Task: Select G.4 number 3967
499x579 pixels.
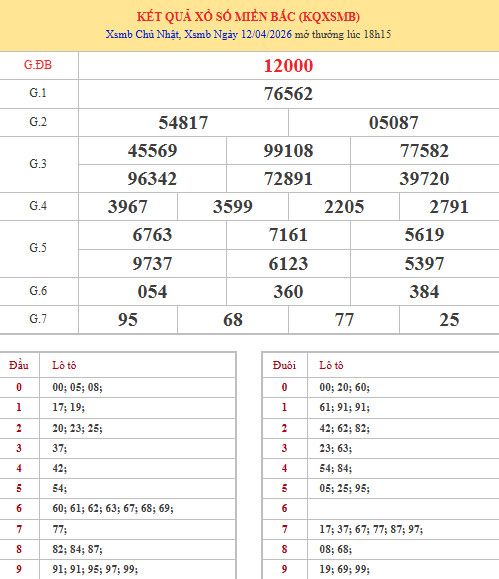Action: [127, 207]
